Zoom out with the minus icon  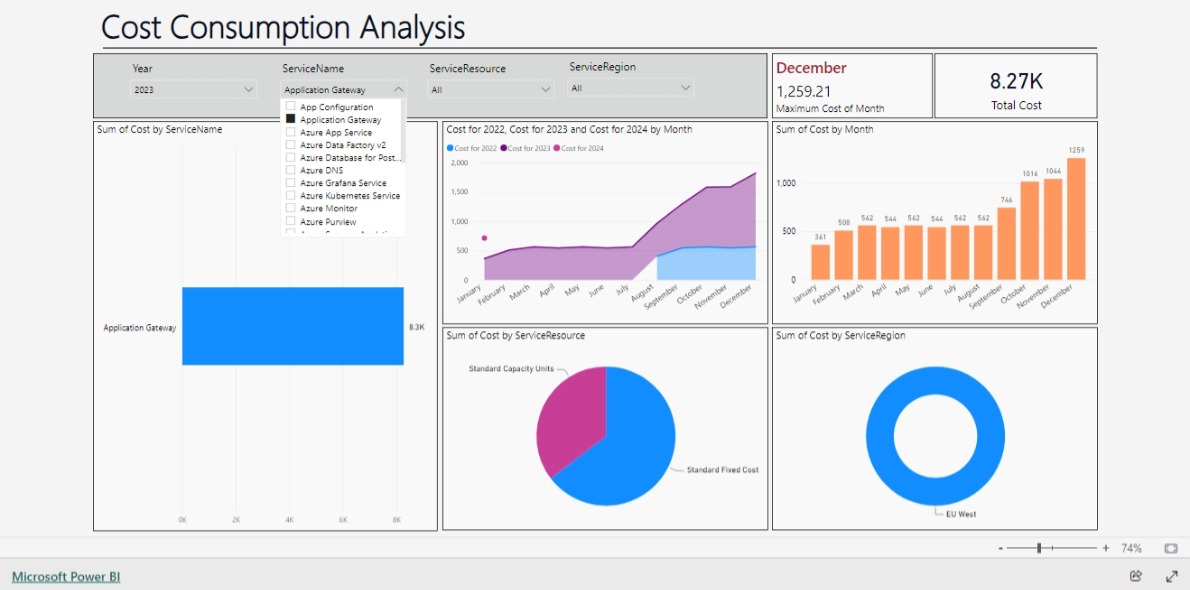tap(1001, 548)
